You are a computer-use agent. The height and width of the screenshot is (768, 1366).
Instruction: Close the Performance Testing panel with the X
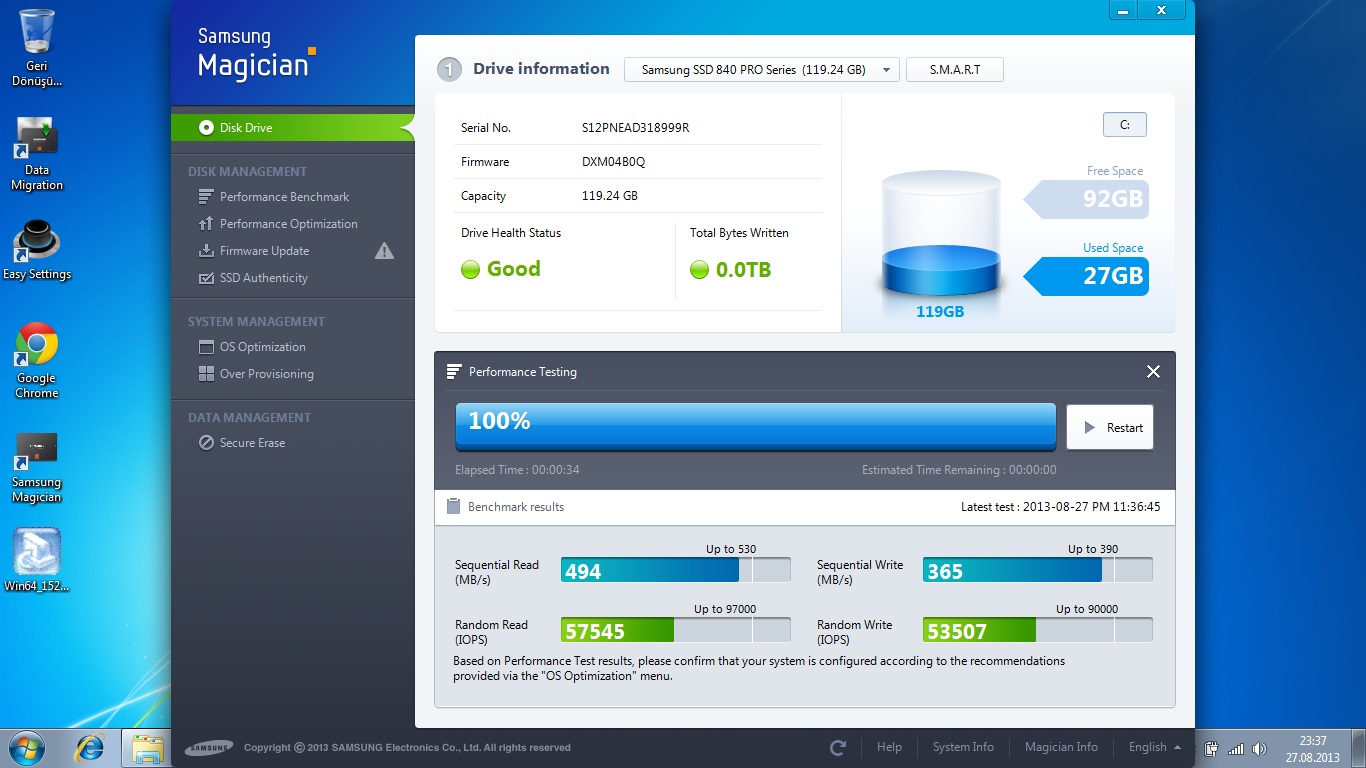point(1153,372)
